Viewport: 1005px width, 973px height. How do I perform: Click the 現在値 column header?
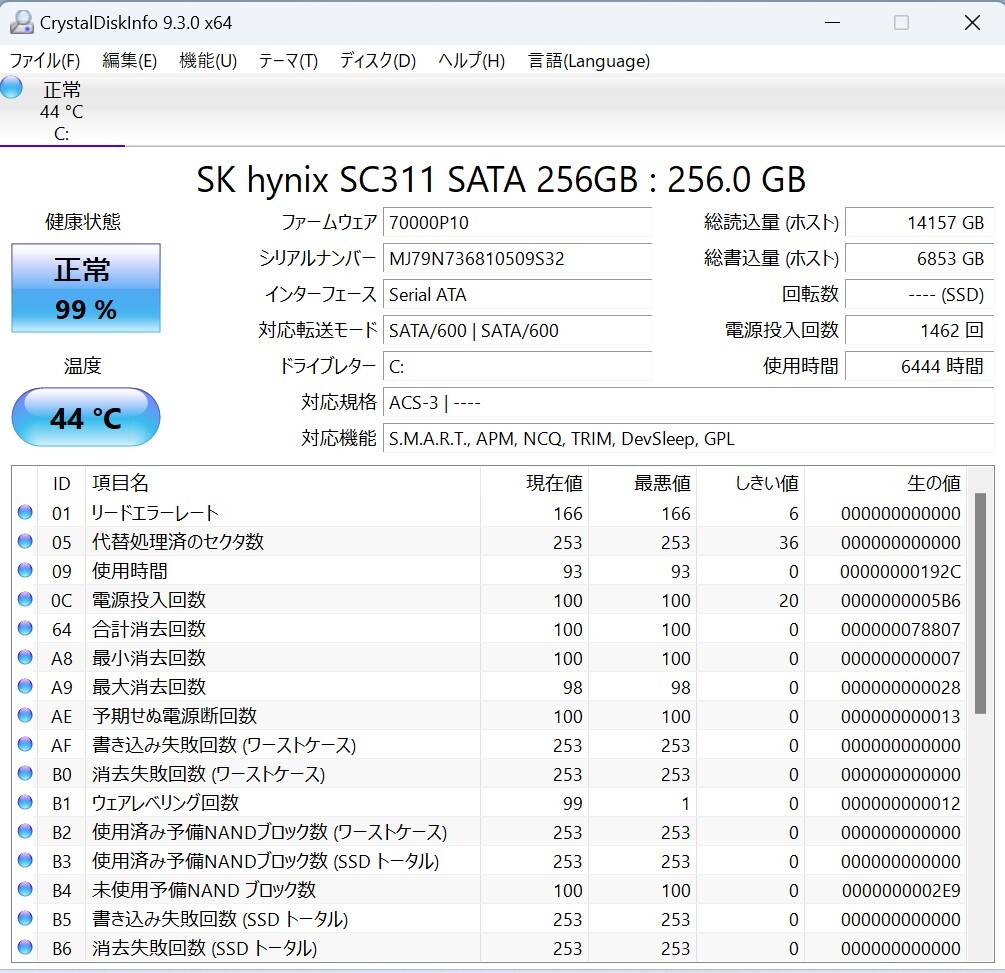(x=535, y=483)
